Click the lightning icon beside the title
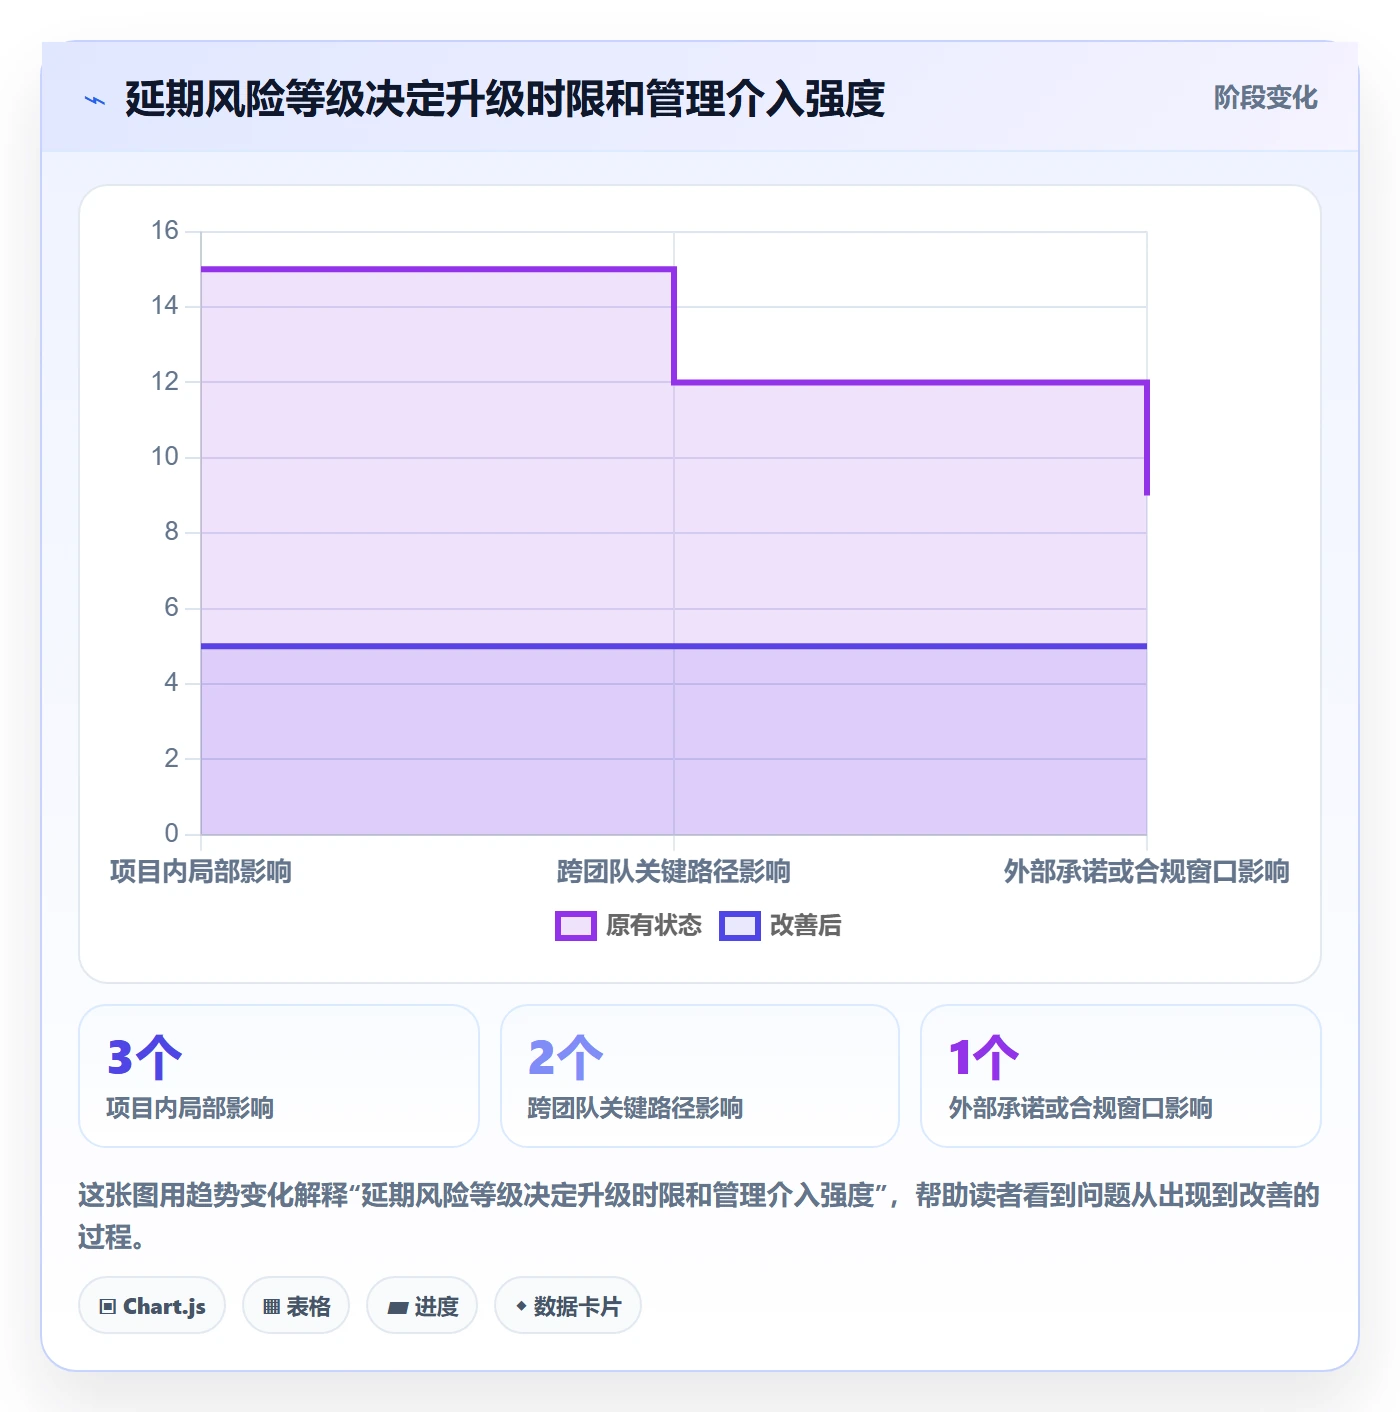Screen dimensions: 1400x1412 95,100
